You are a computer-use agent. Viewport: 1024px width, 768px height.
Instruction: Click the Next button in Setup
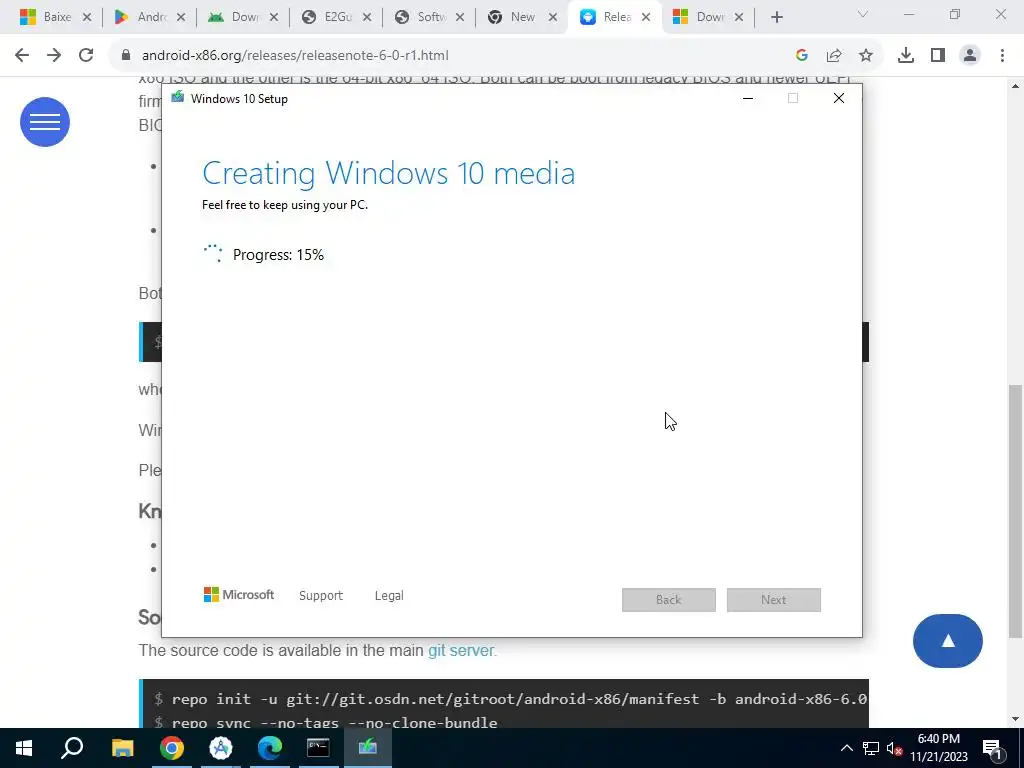click(774, 600)
